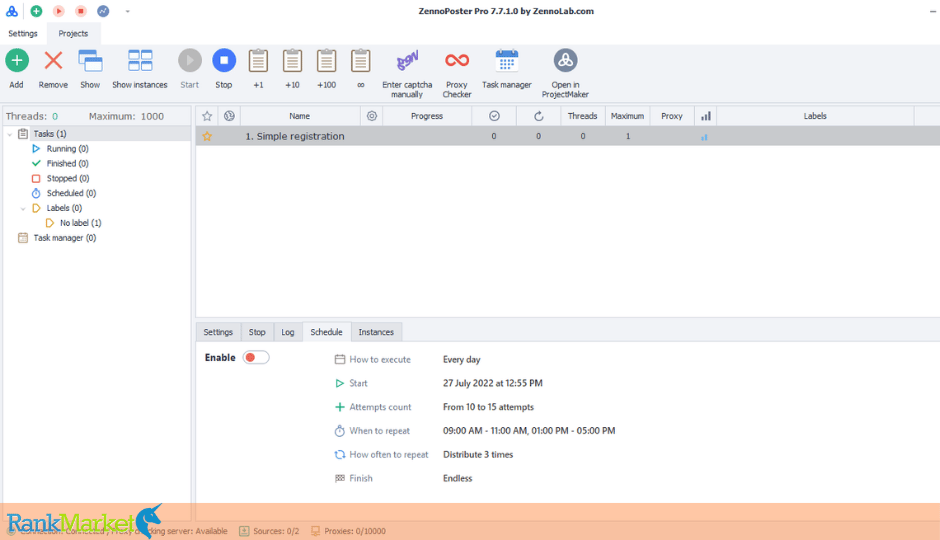Viewport: 940px width, 540px height.
Task: Open the lower Settings tab
Action: 218,332
